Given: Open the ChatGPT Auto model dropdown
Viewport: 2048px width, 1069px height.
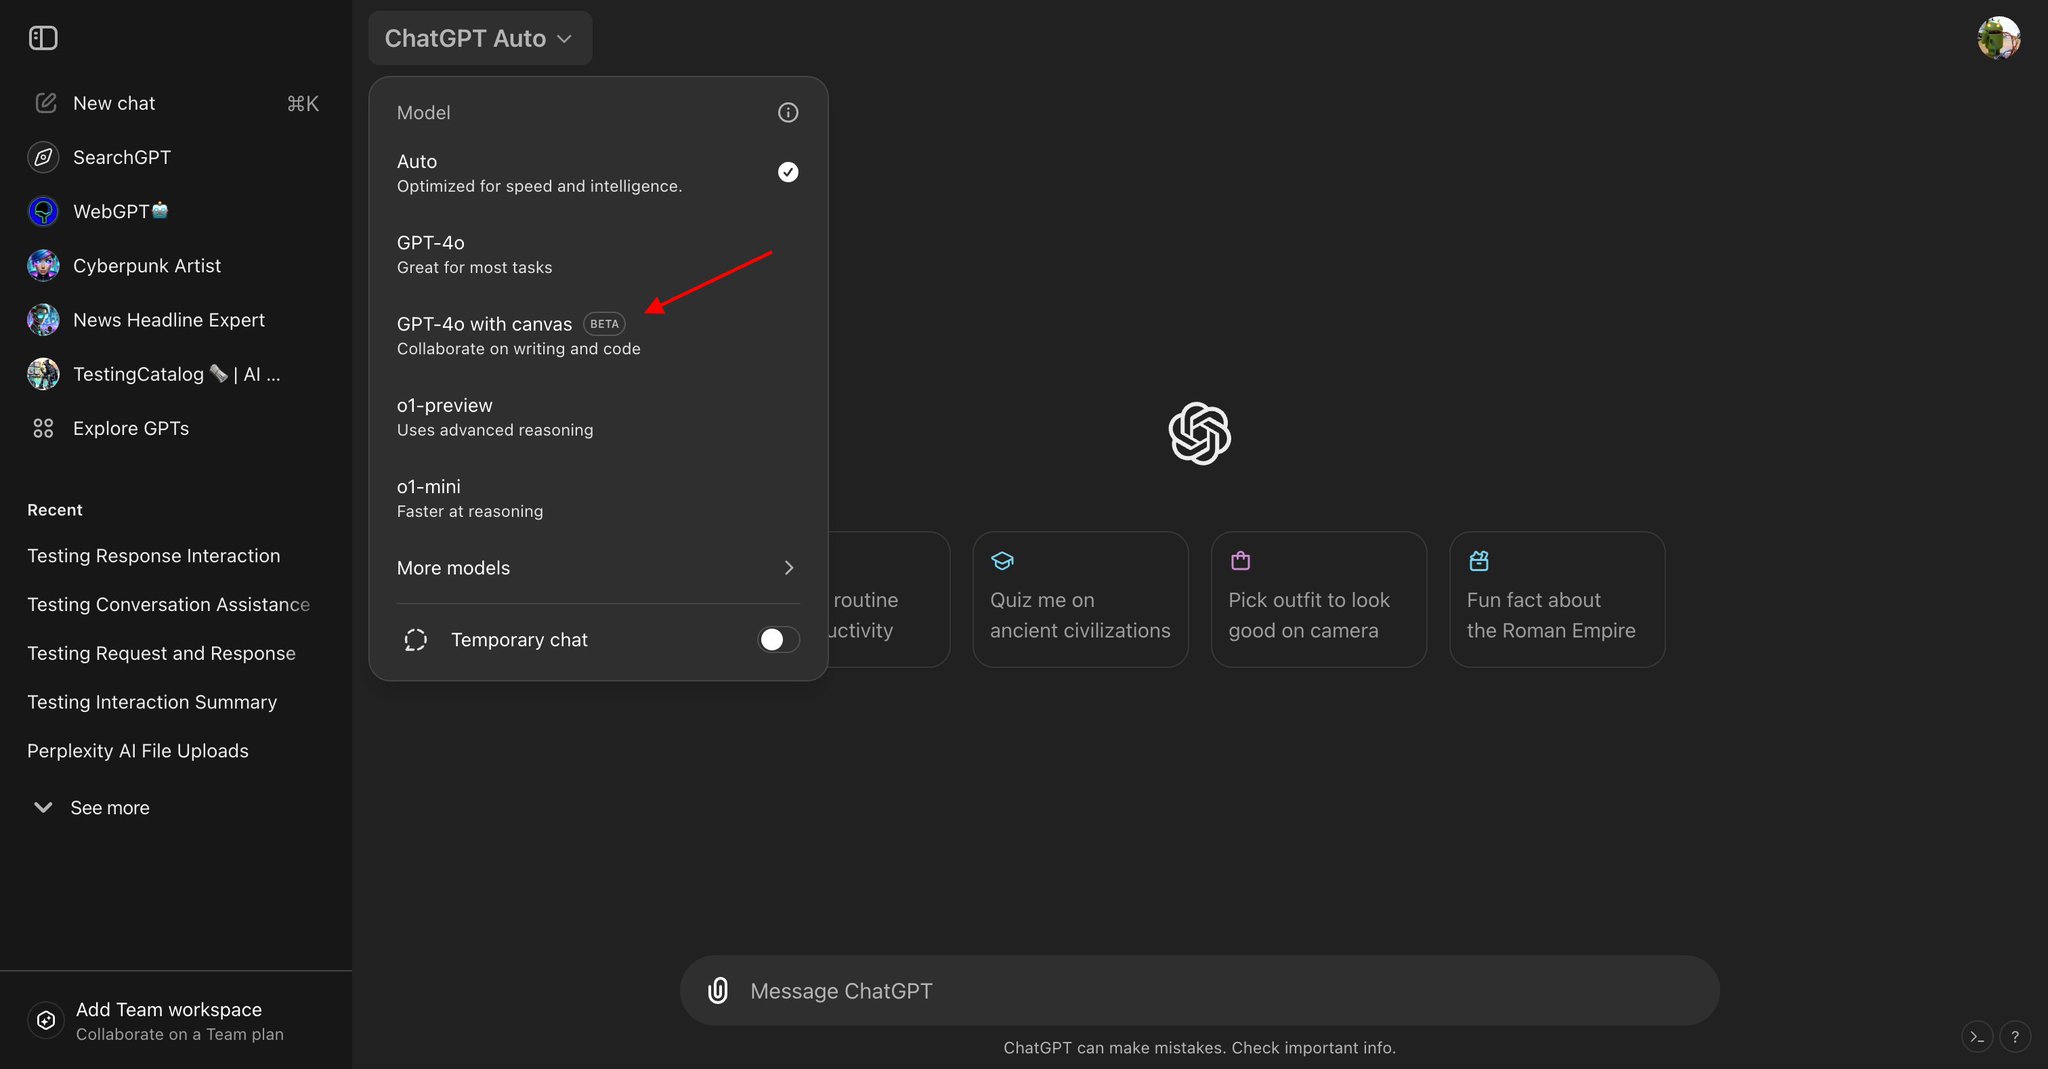Looking at the screenshot, I should (x=480, y=38).
